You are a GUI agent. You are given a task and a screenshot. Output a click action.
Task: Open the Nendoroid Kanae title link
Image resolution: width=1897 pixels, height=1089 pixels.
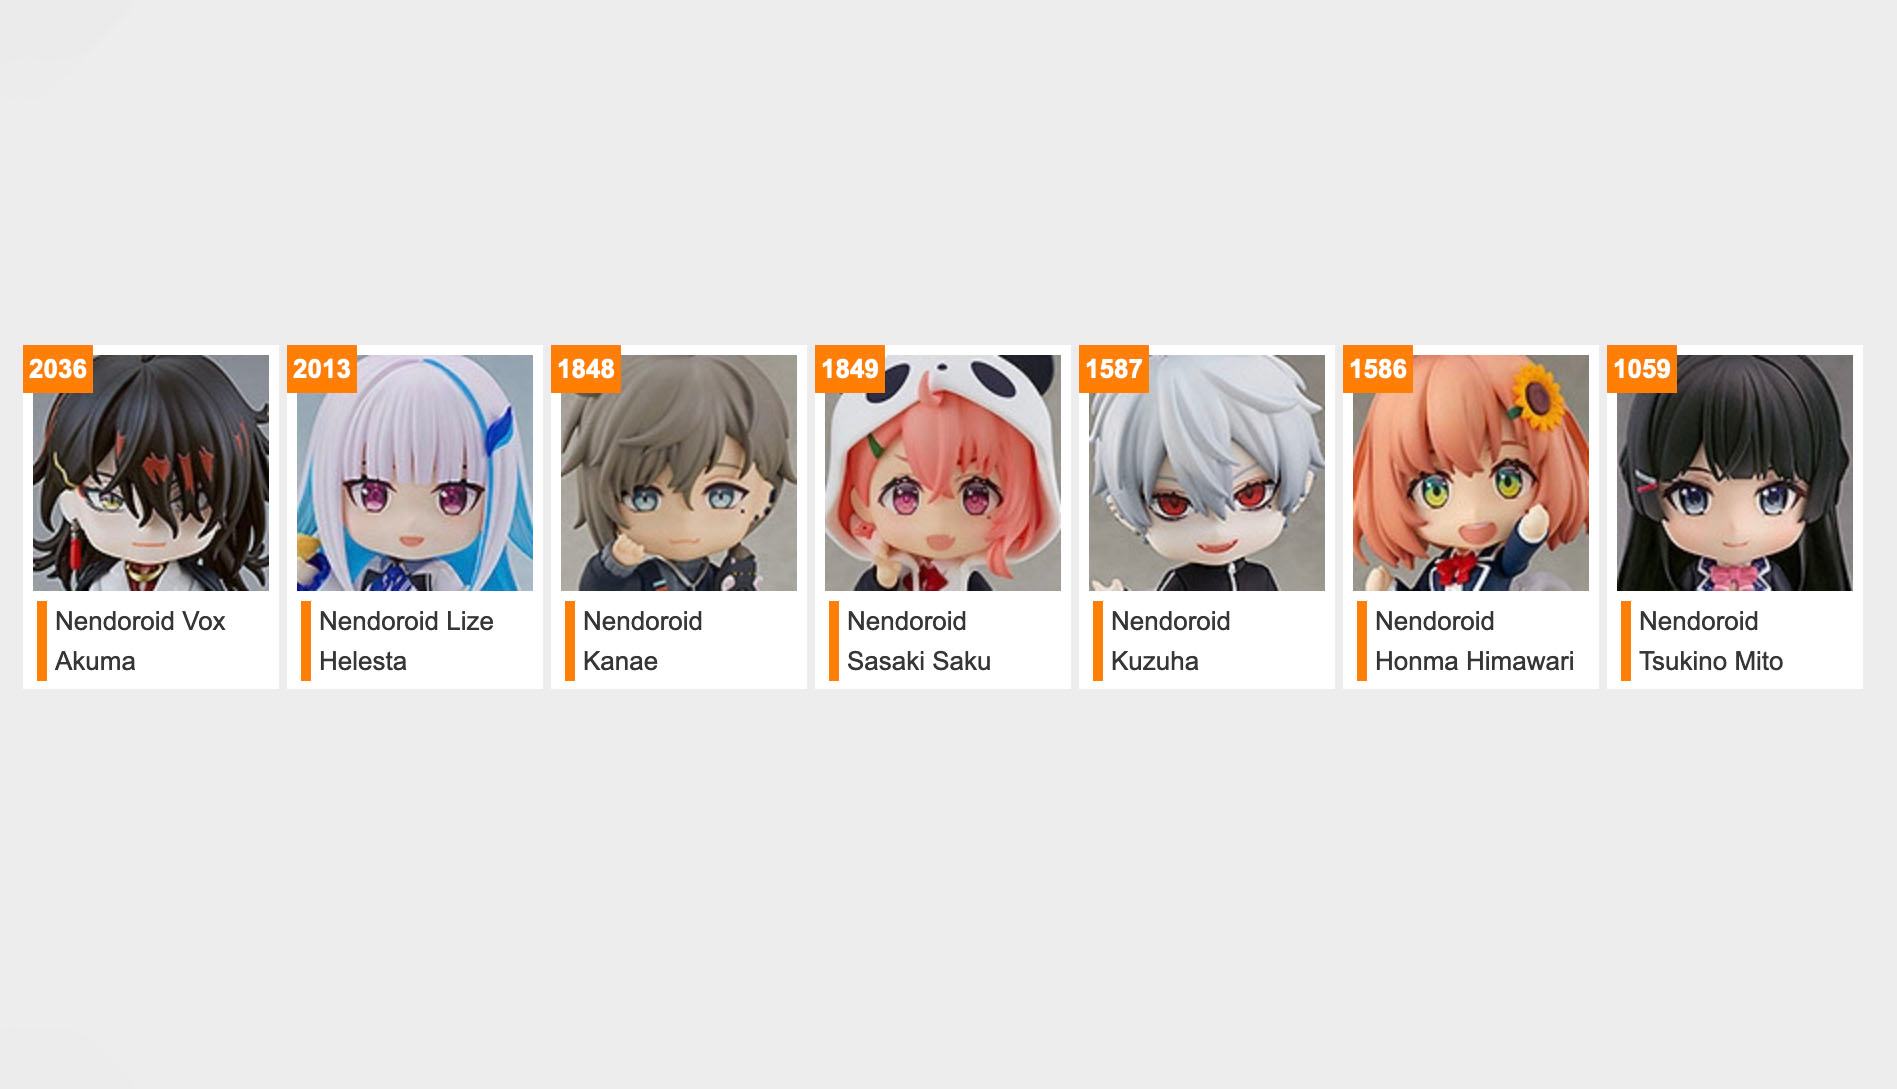(642, 641)
